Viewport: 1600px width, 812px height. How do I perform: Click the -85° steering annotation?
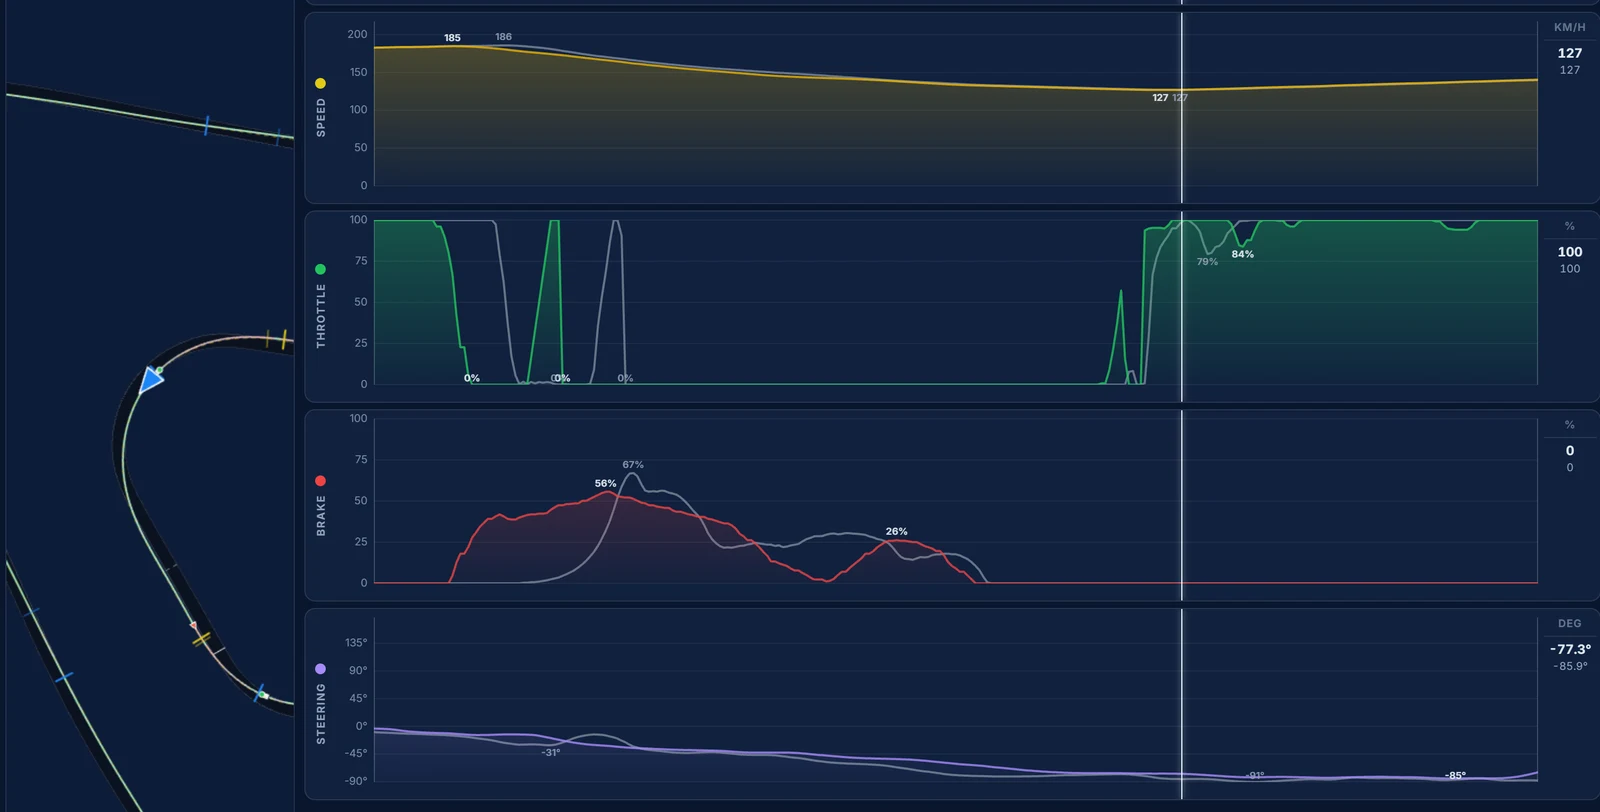pos(1455,775)
